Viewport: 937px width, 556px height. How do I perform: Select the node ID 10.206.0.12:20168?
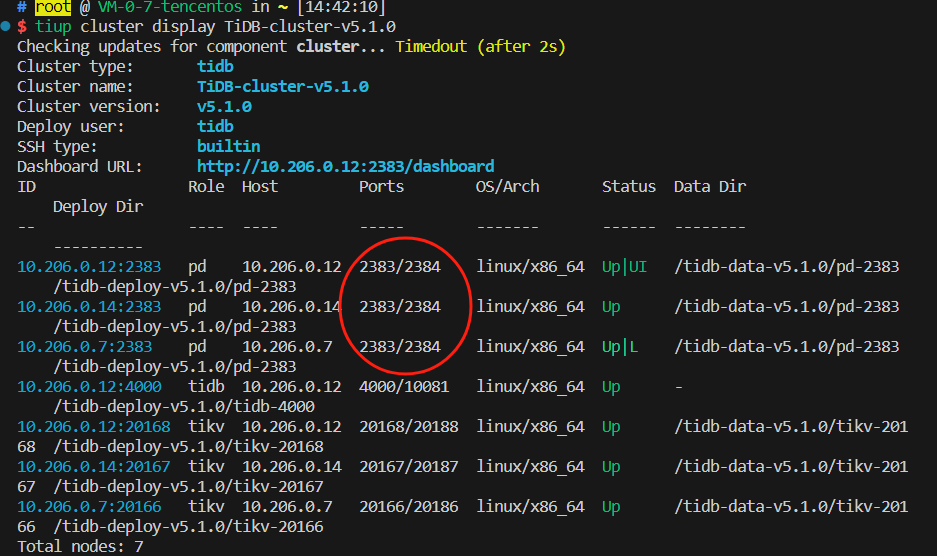tap(93, 427)
